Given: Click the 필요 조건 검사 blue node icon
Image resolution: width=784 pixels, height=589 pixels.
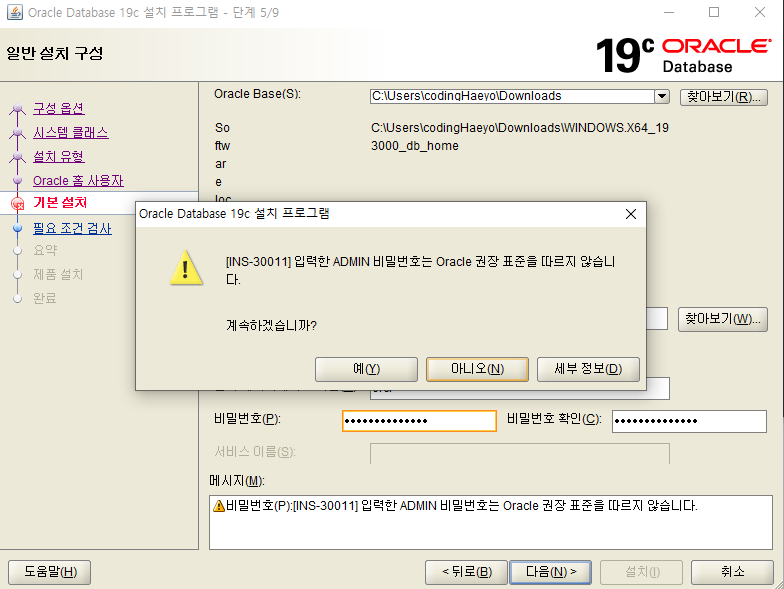Looking at the screenshot, I should tap(18, 228).
